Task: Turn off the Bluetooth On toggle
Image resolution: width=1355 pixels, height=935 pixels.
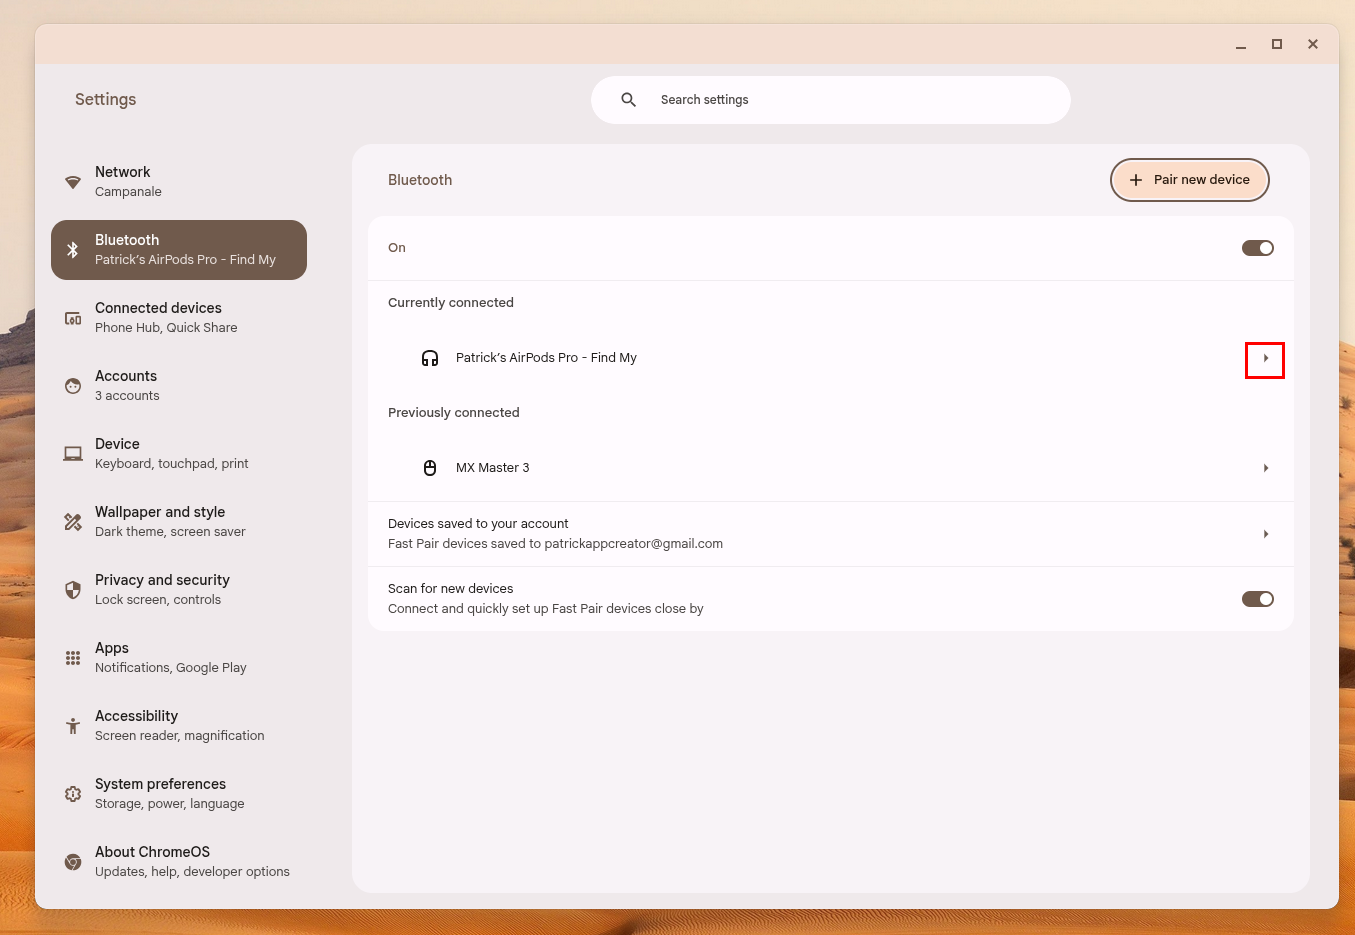Action: pyautogui.click(x=1257, y=248)
